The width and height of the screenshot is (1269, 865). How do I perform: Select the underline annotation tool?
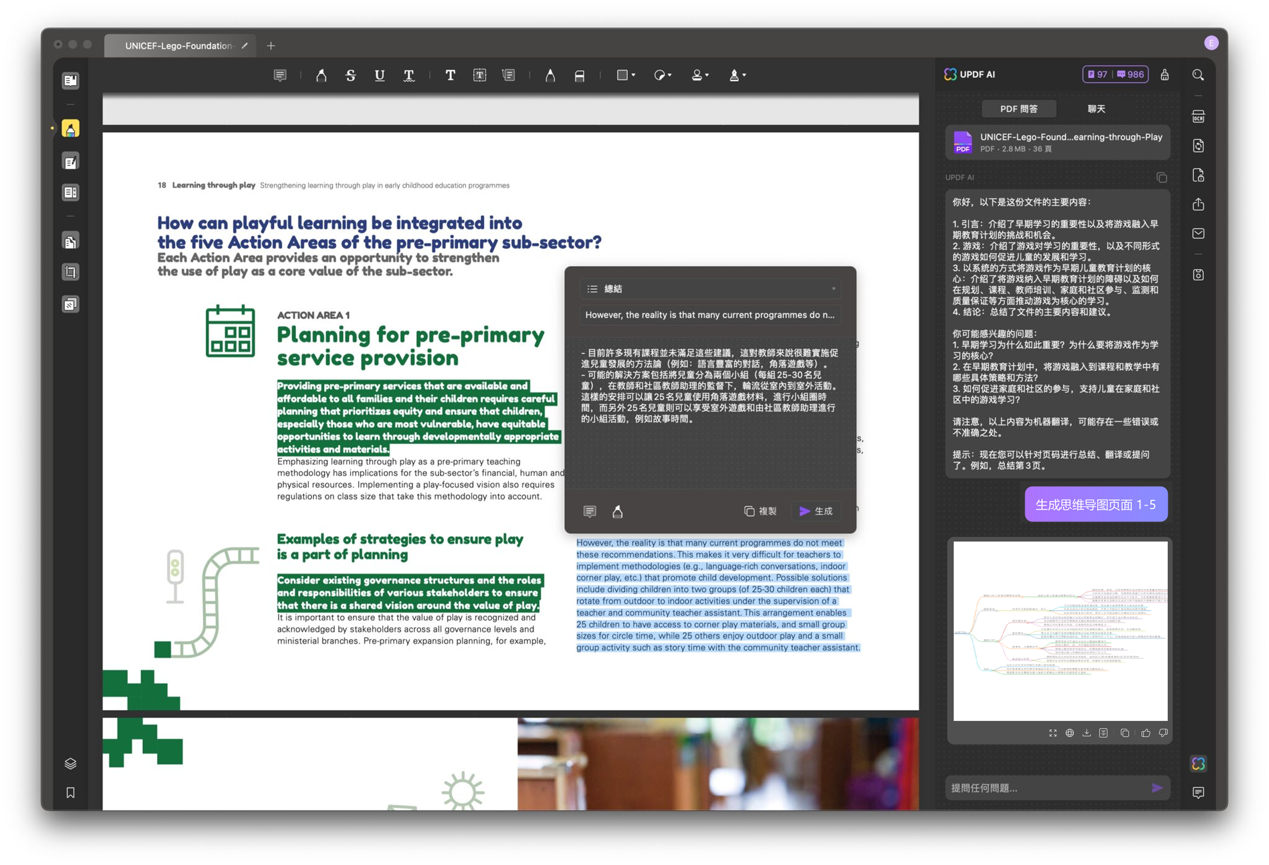(x=379, y=75)
